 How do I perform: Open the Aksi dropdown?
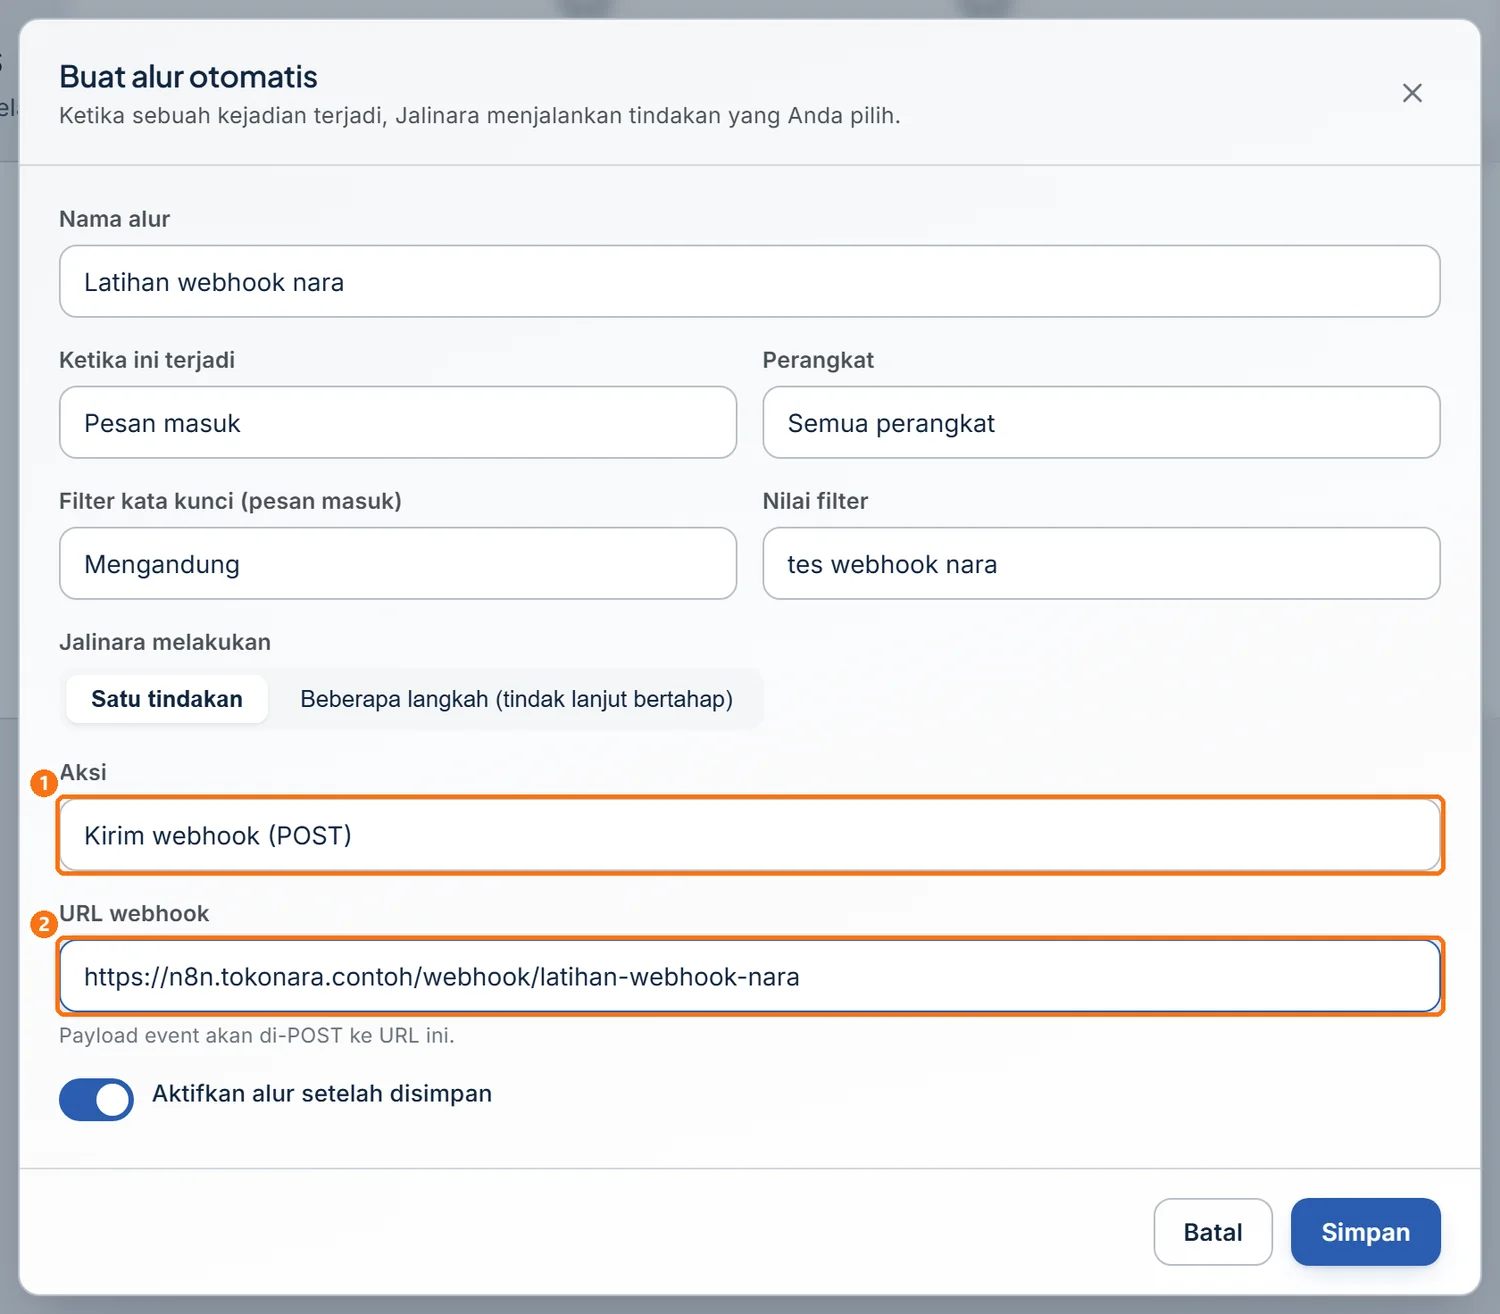click(x=749, y=835)
